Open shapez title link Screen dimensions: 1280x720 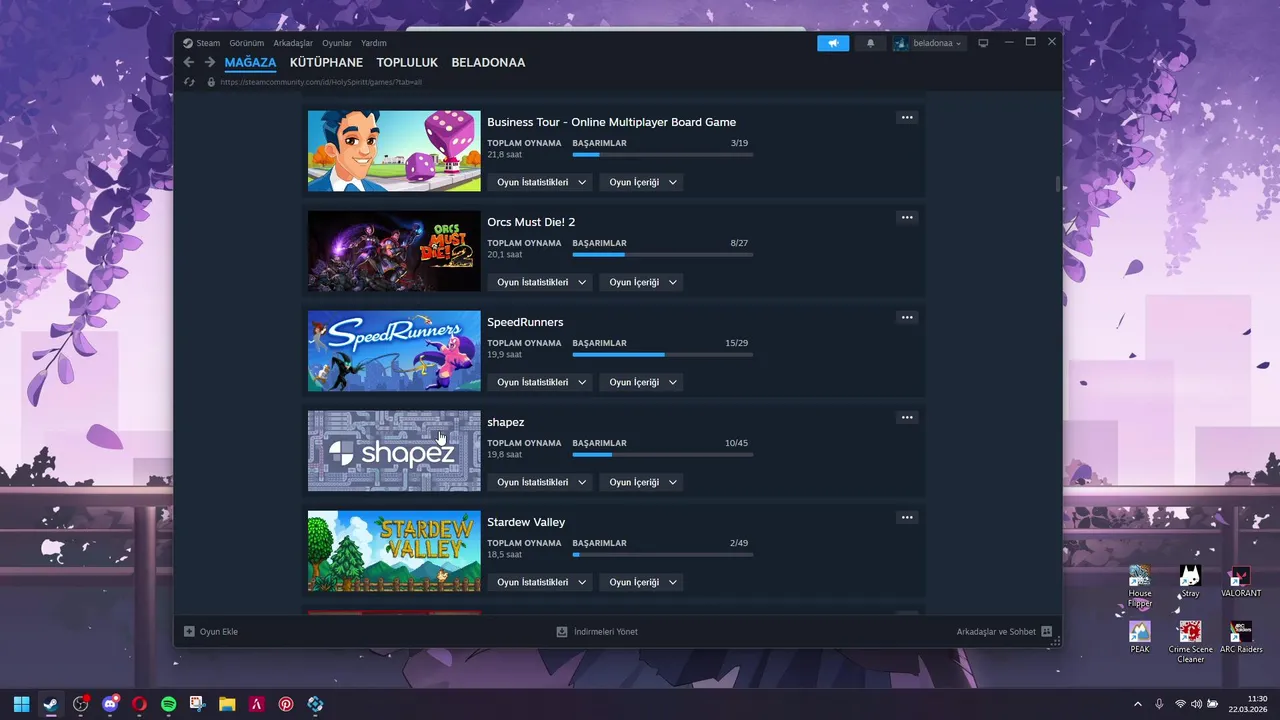(506, 422)
